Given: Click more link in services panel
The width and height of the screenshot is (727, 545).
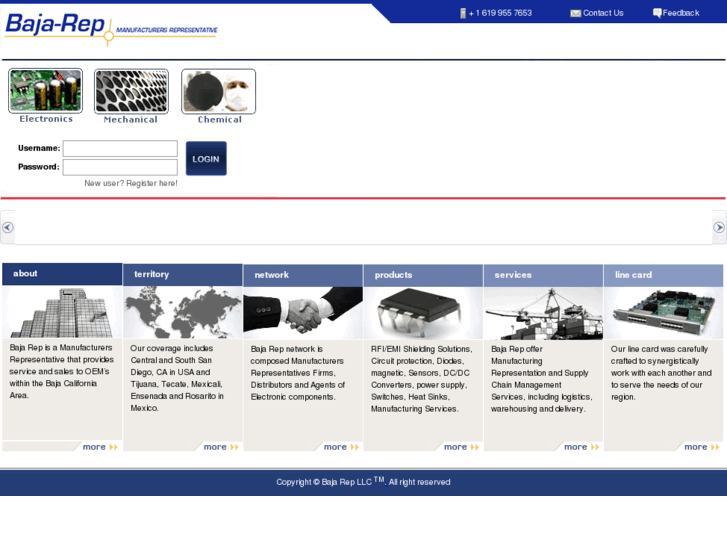Looking at the screenshot, I should (581, 447).
